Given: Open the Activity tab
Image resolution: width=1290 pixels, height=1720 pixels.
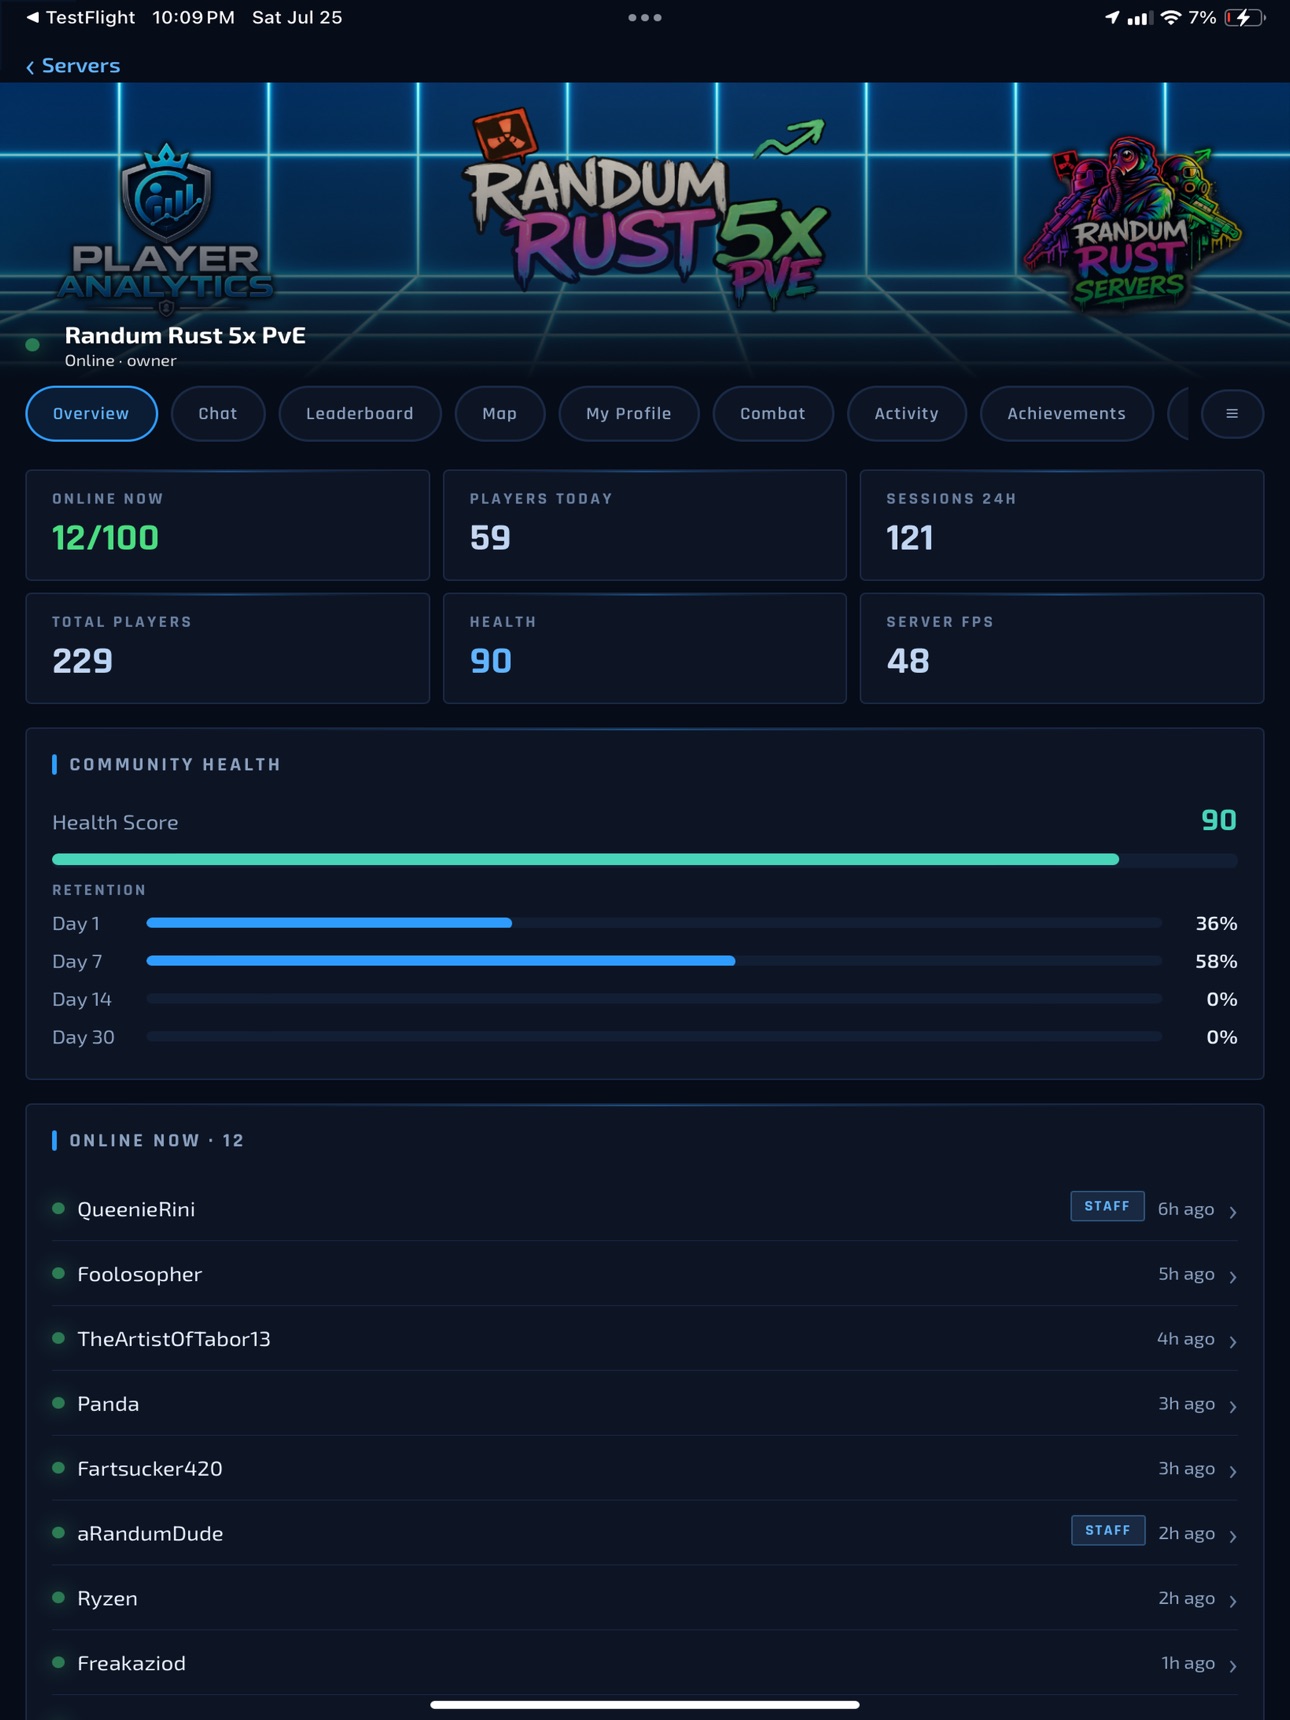Looking at the screenshot, I should [x=907, y=413].
